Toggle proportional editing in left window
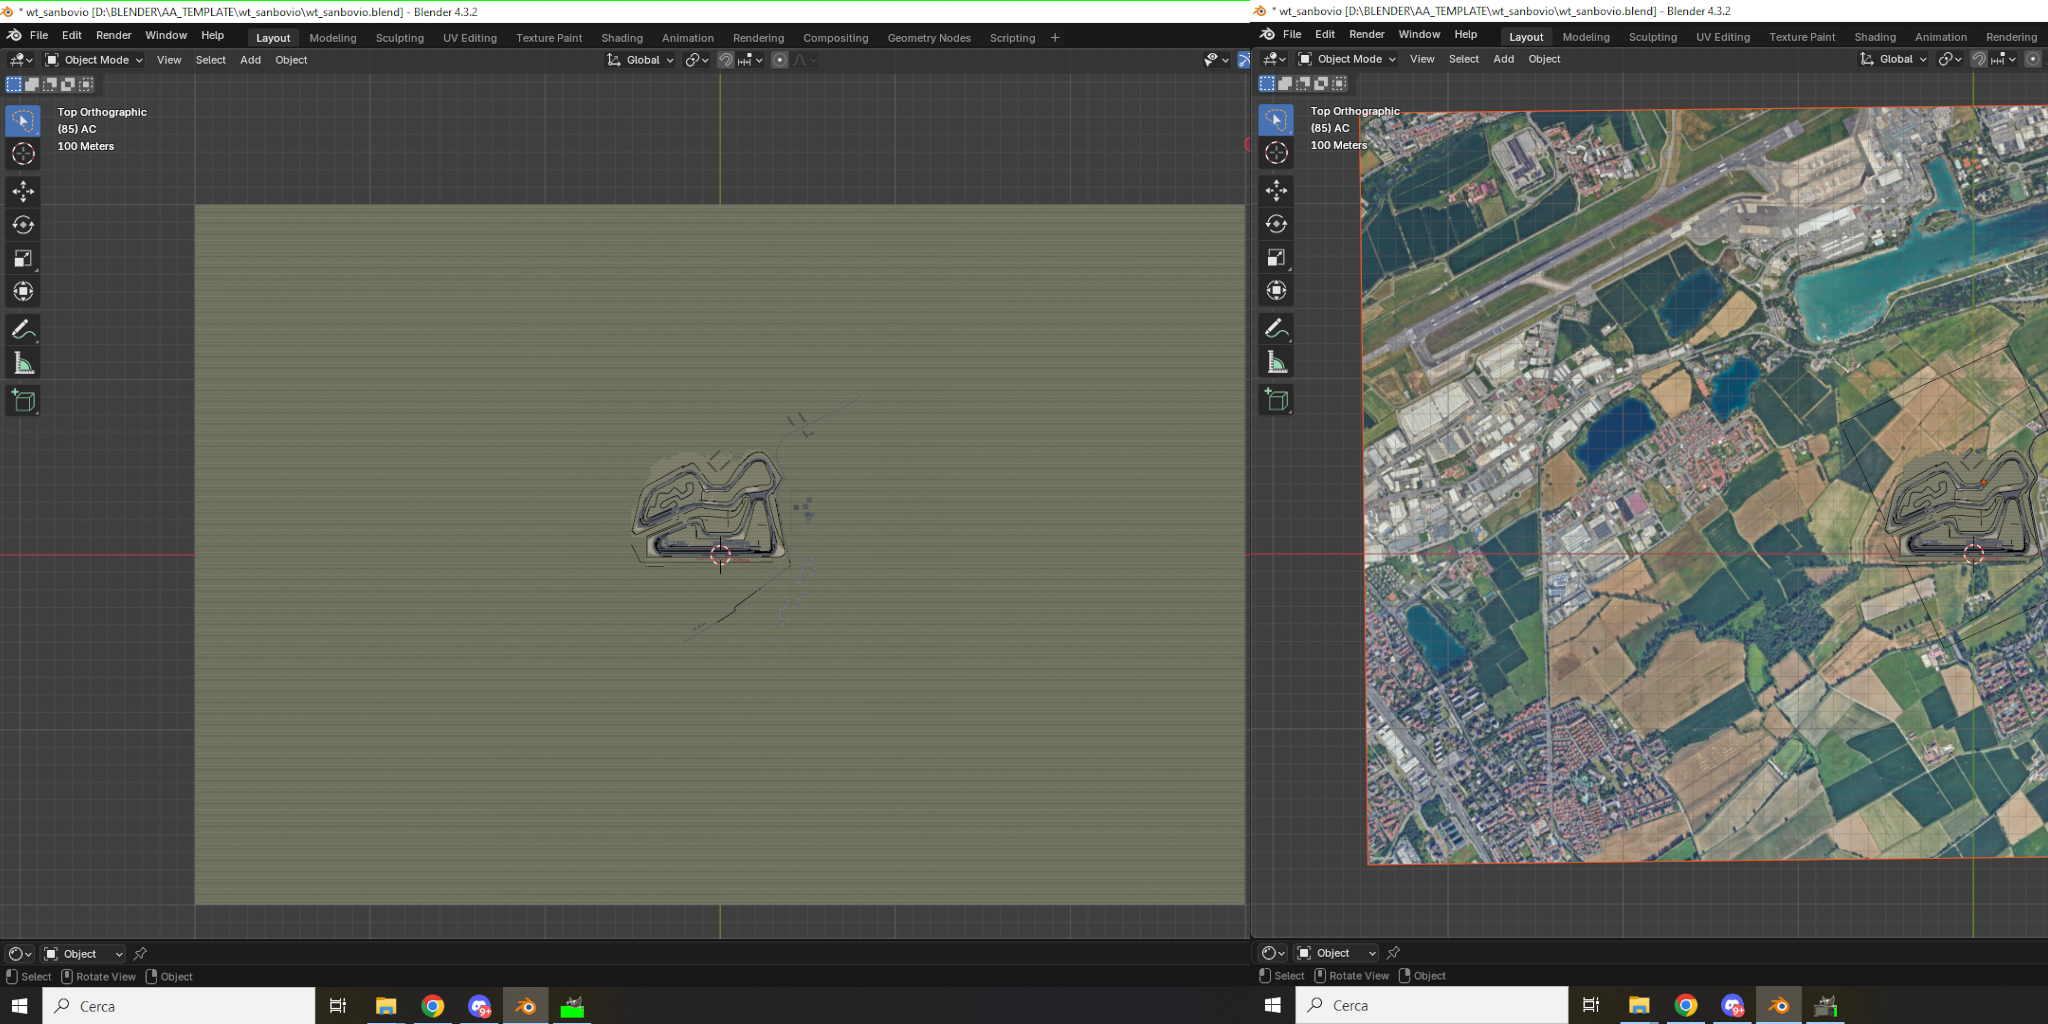Viewport: 2048px width, 1024px height. point(780,60)
